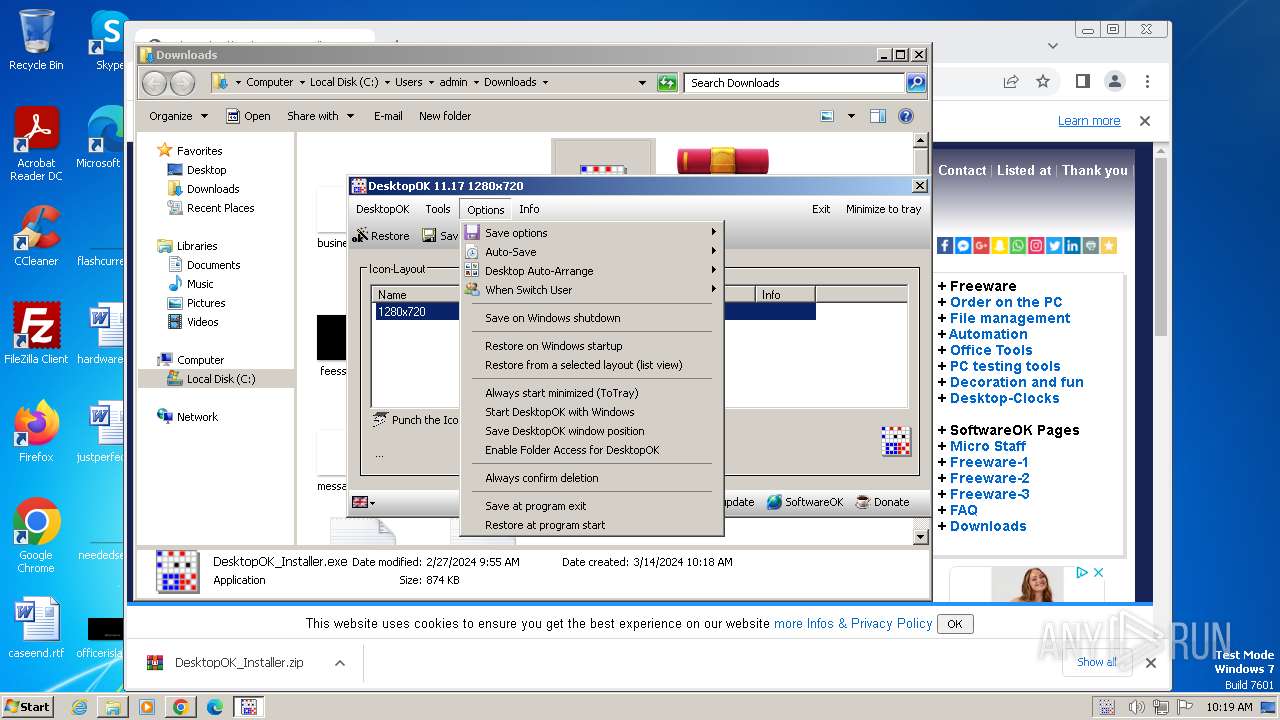Toggle Always confirm deletion
Screen dimensions: 1280x720
(x=591, y=478)
